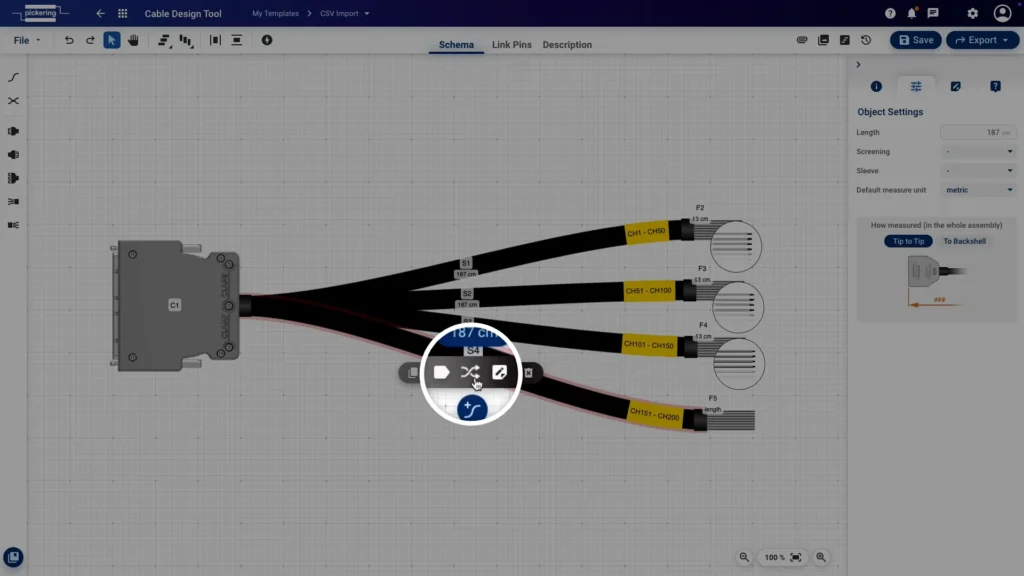1024x576 pixels.
Task: Open the object settings sliders tab
Action: coord(916,86)
